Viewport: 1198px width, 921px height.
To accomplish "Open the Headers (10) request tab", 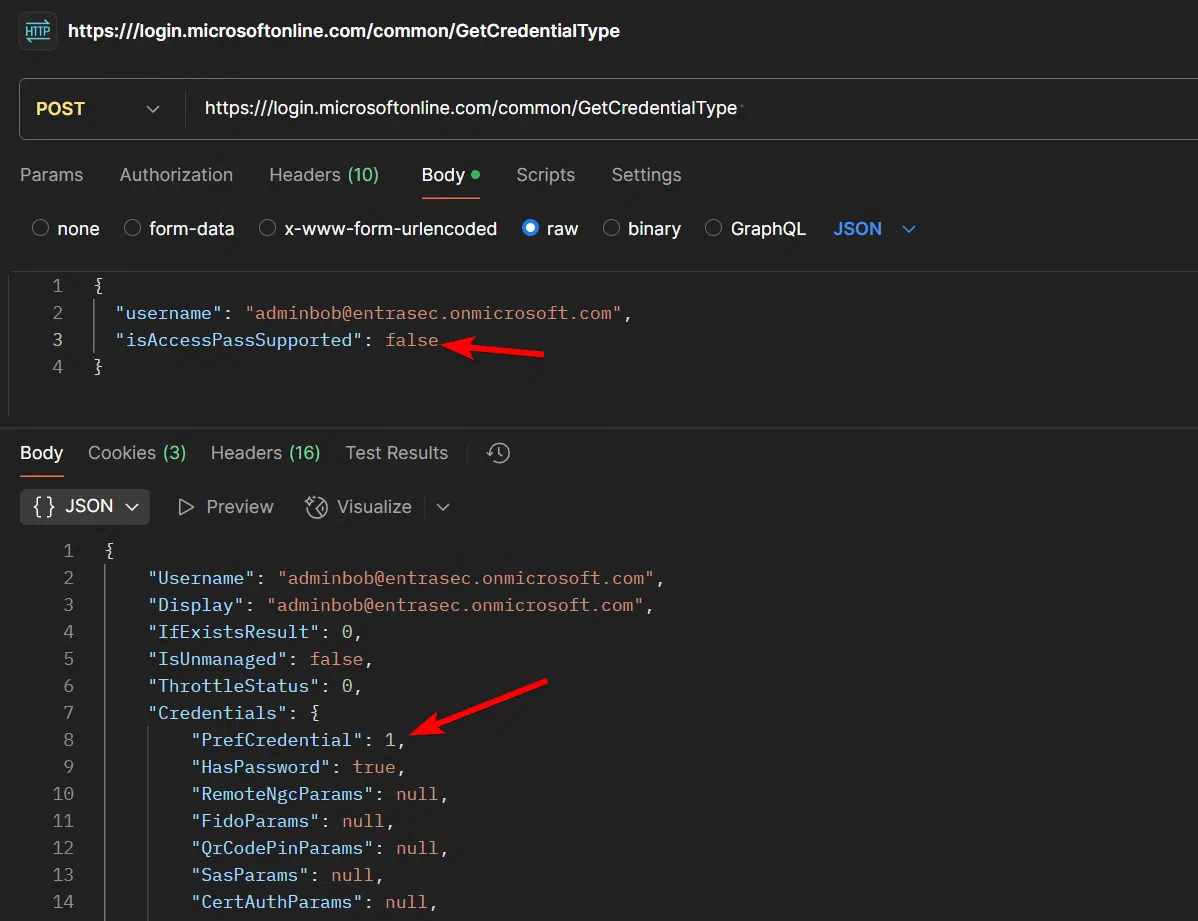I will coord(324,175).
